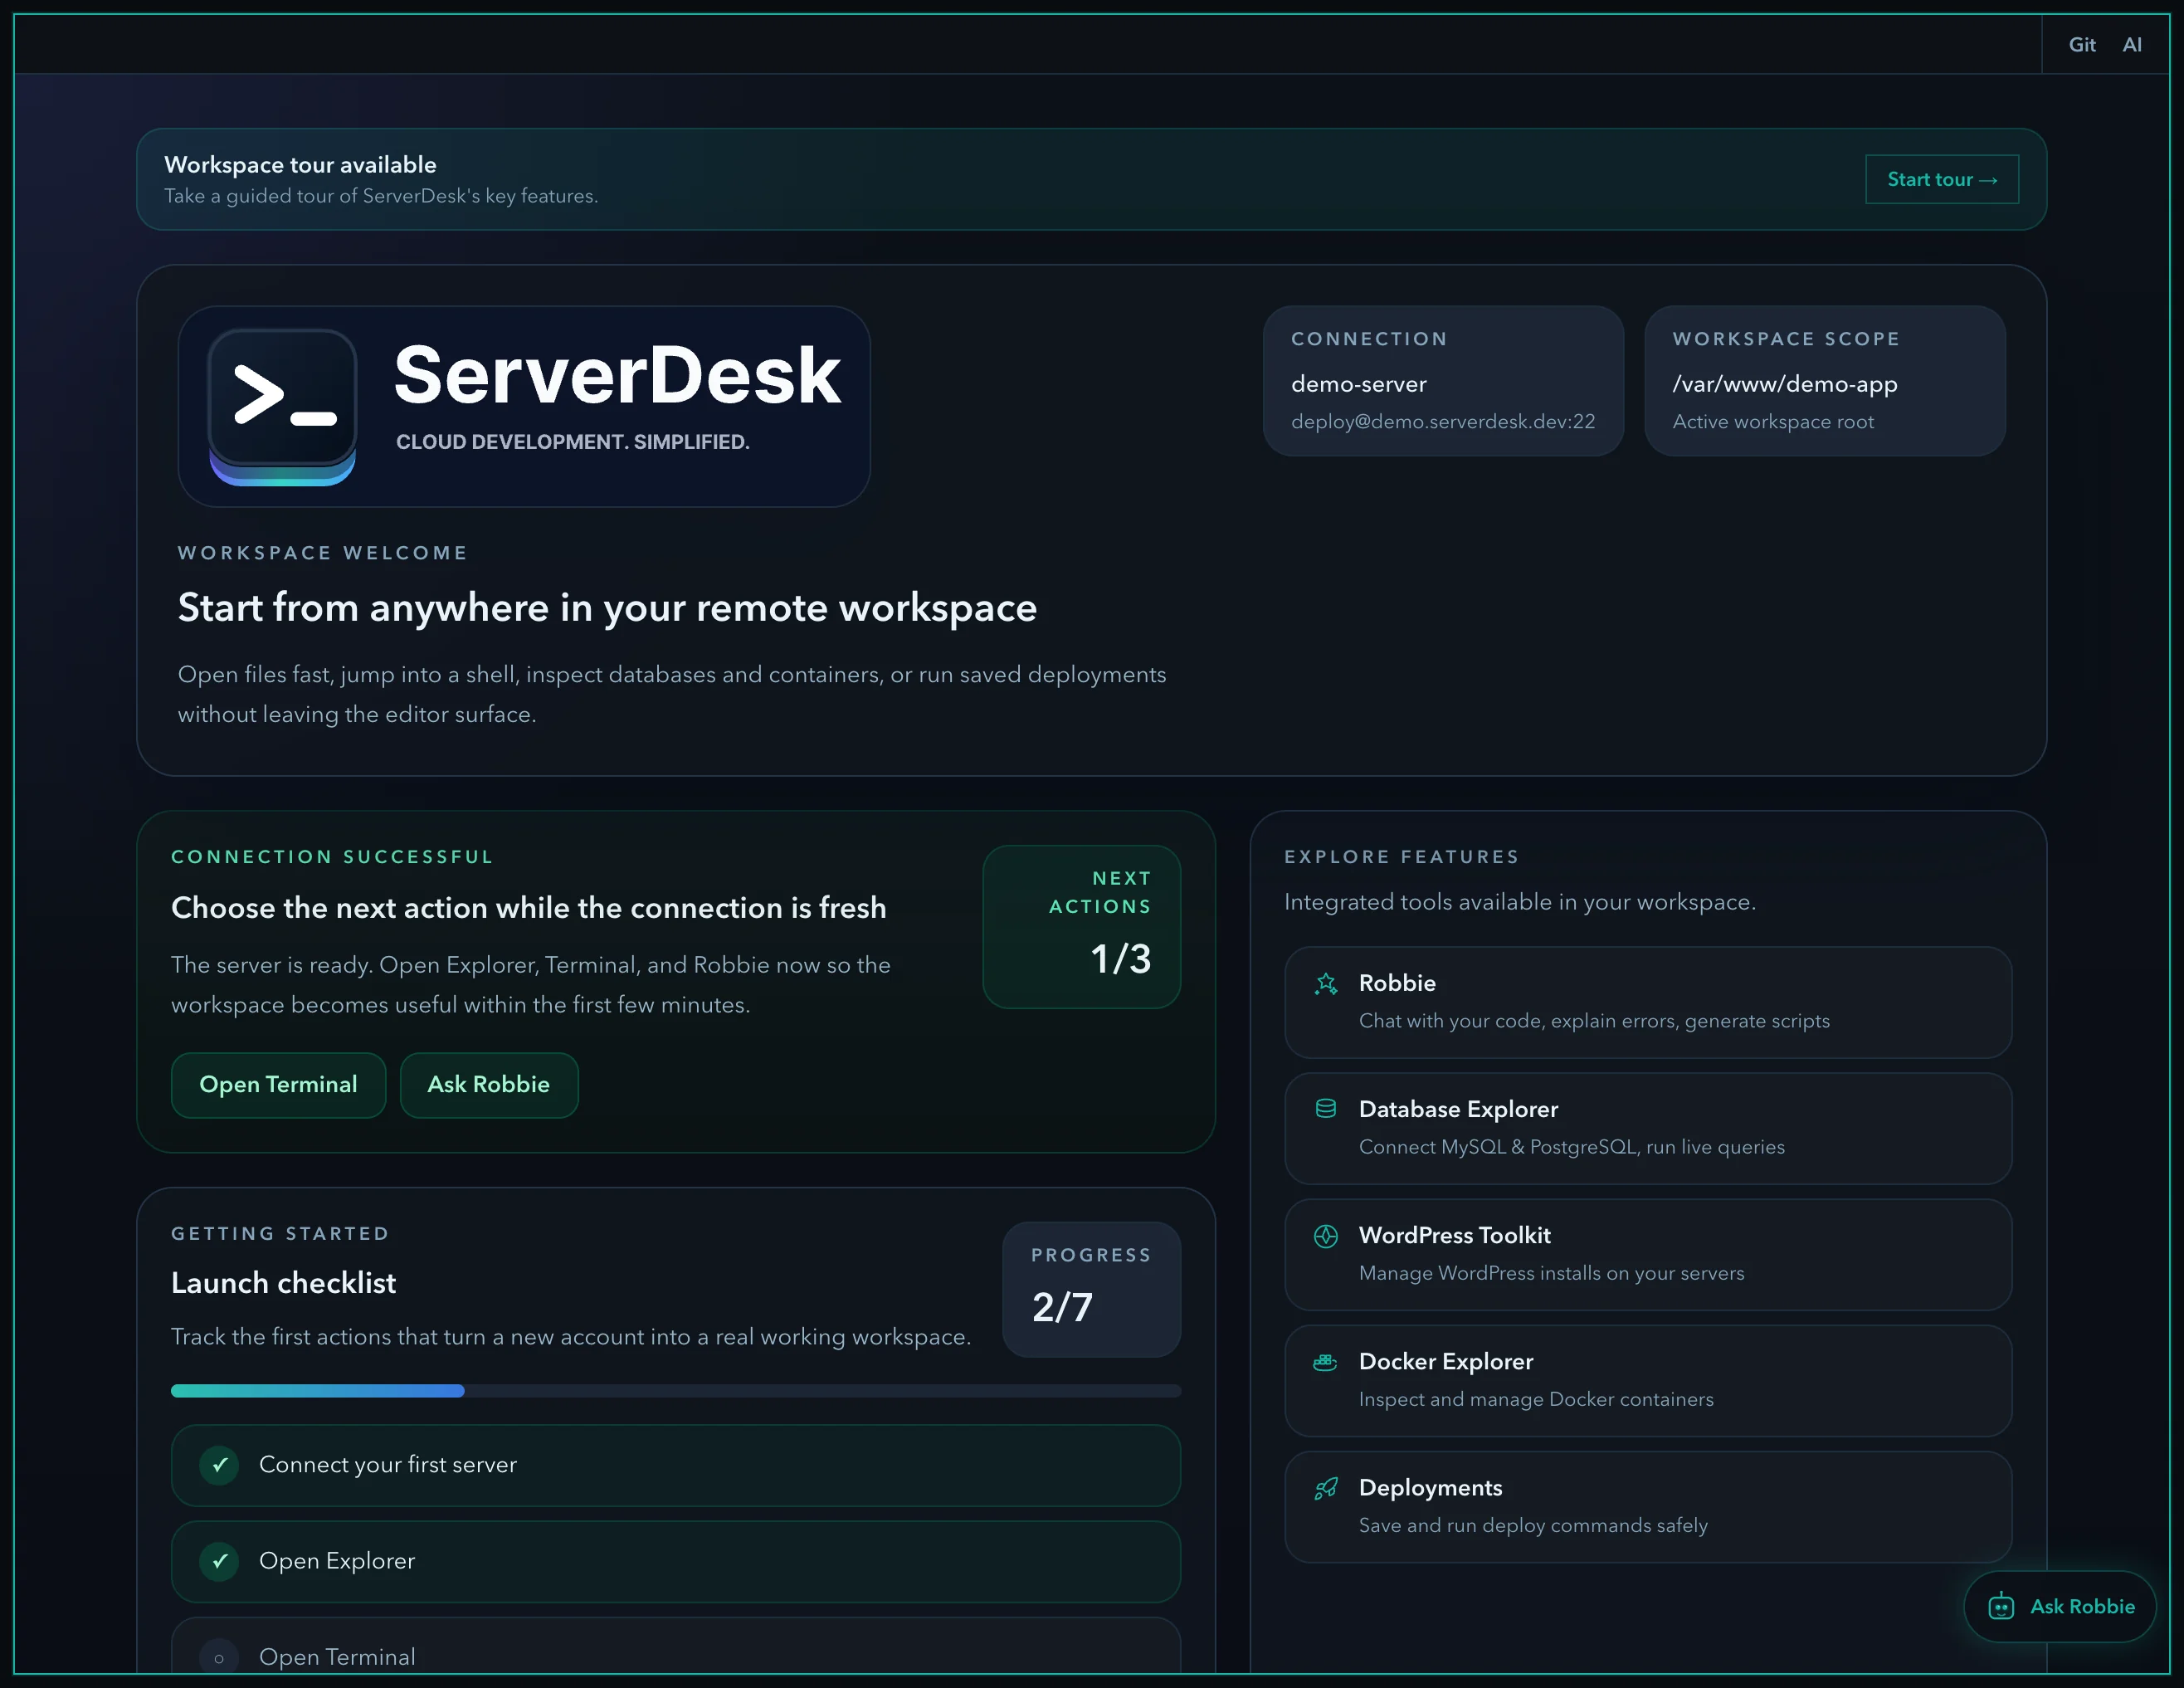Click the Progress 2/7 counter
The width and height of the screenshot is (2184, 1688).
1092,1289
